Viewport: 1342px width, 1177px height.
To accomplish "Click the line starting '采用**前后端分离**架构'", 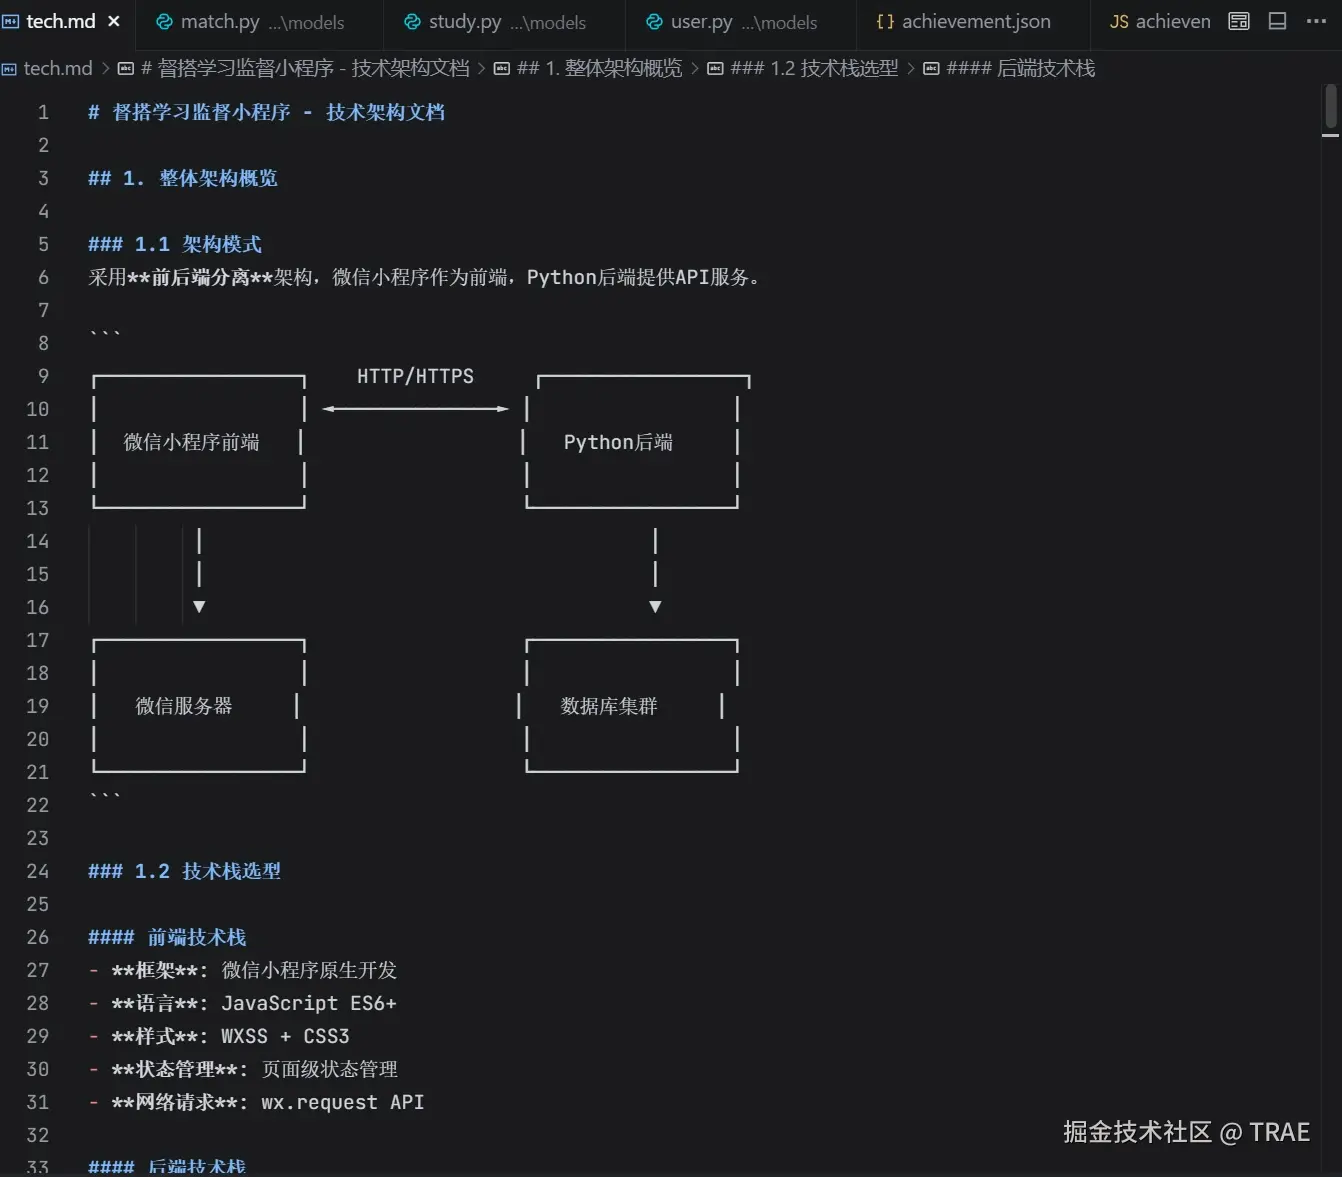I will click(424, 277).
